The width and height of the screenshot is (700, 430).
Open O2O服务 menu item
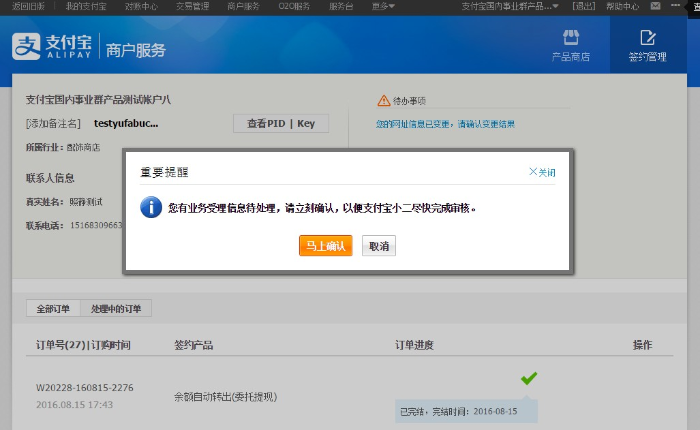click(x=294, y=6)
